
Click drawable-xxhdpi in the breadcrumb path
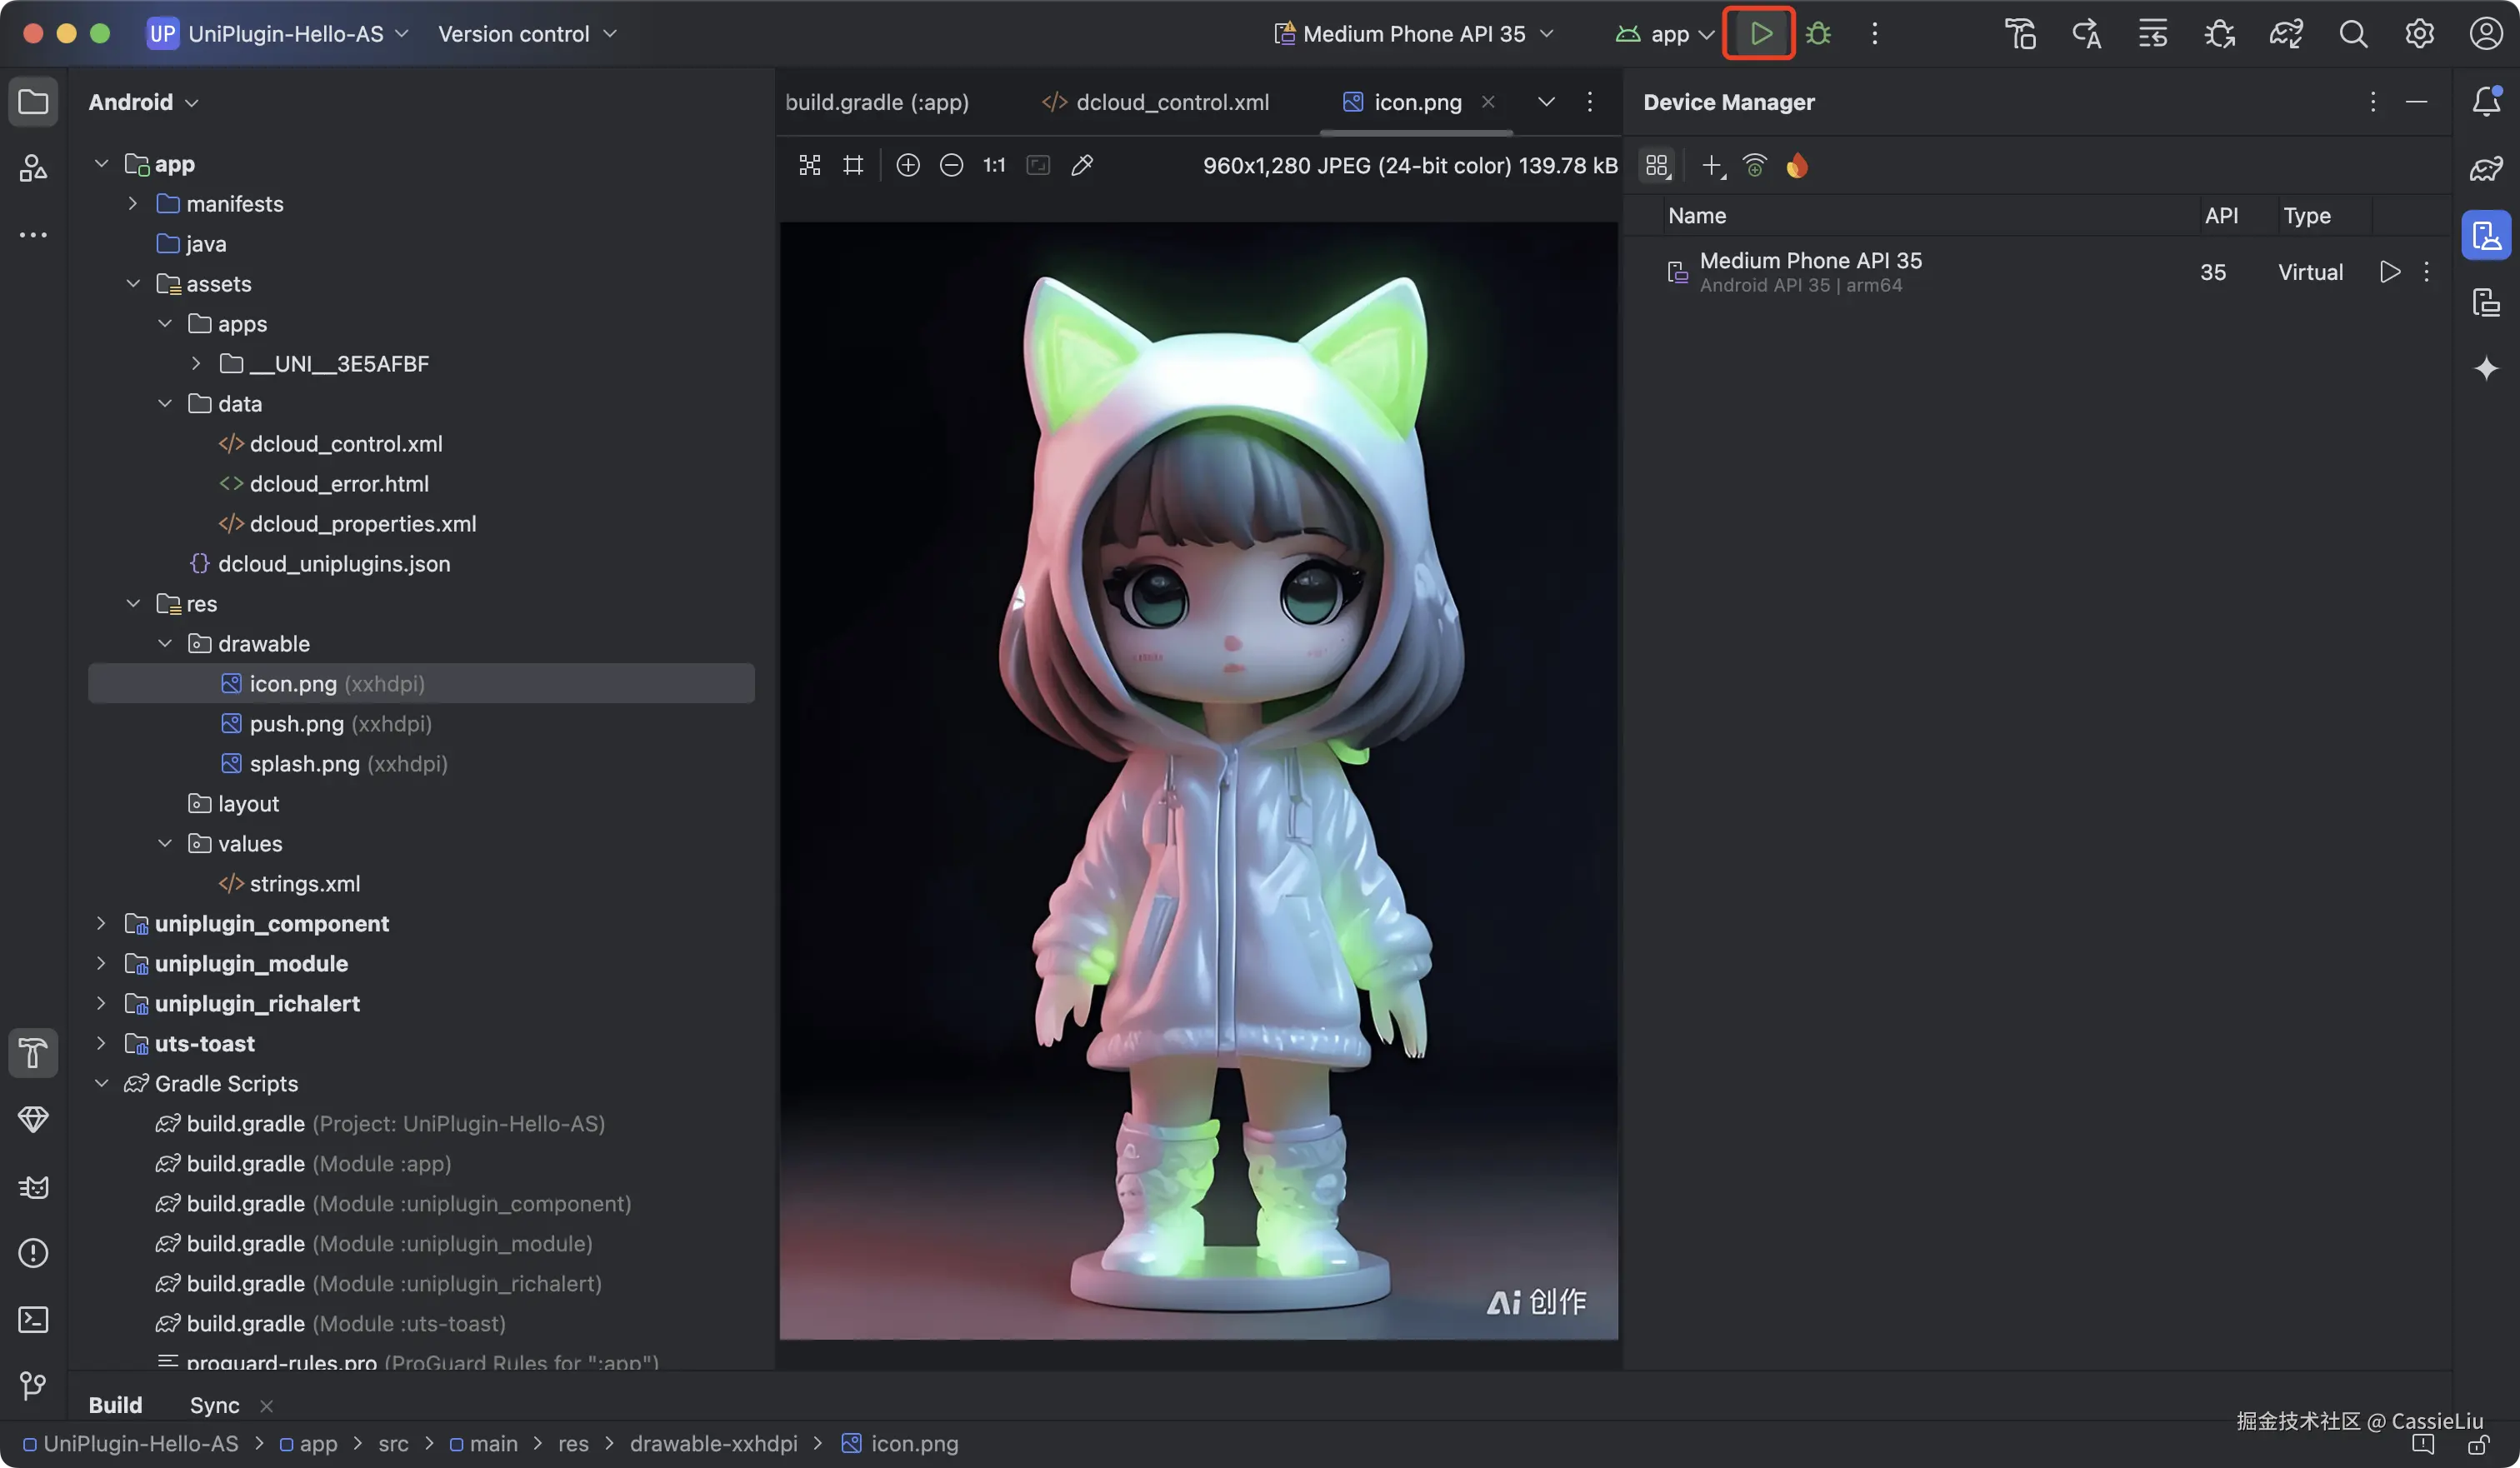[713, 1443]
